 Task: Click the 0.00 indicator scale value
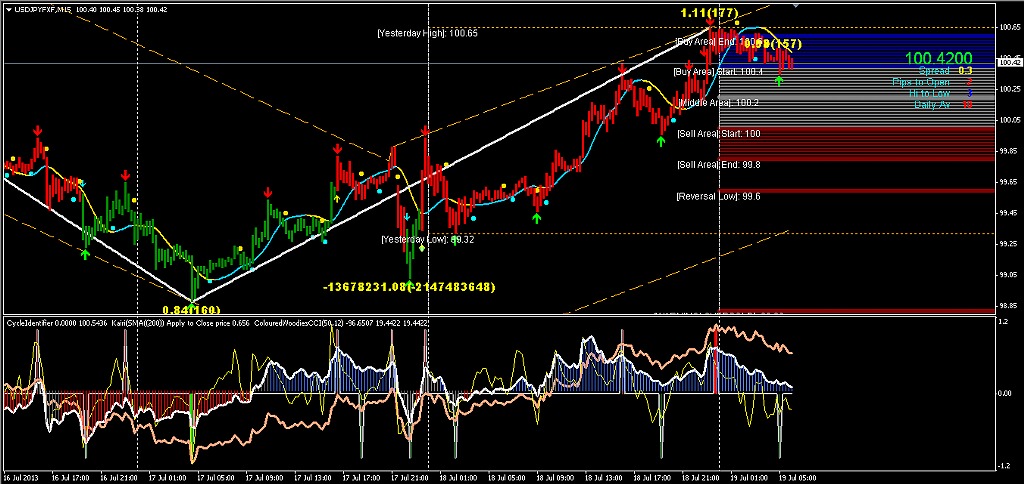point(1006,393)
